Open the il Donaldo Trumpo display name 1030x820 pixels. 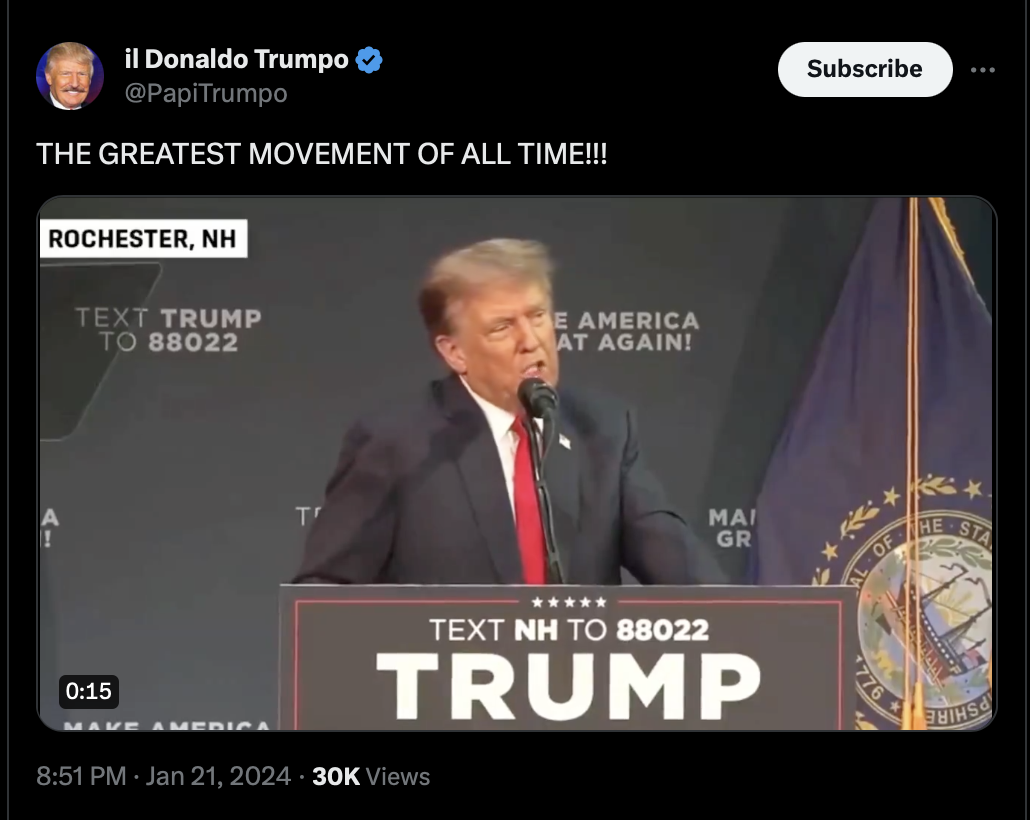(x=236, y=59)
